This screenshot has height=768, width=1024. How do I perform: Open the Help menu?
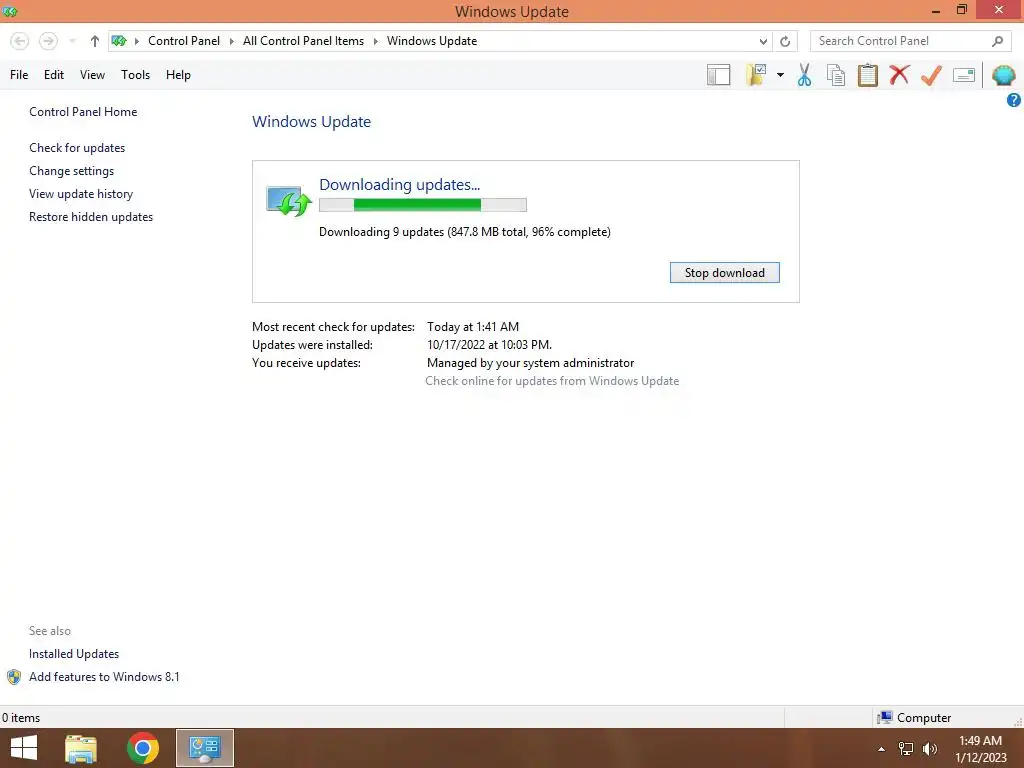(x=178, y=74)
